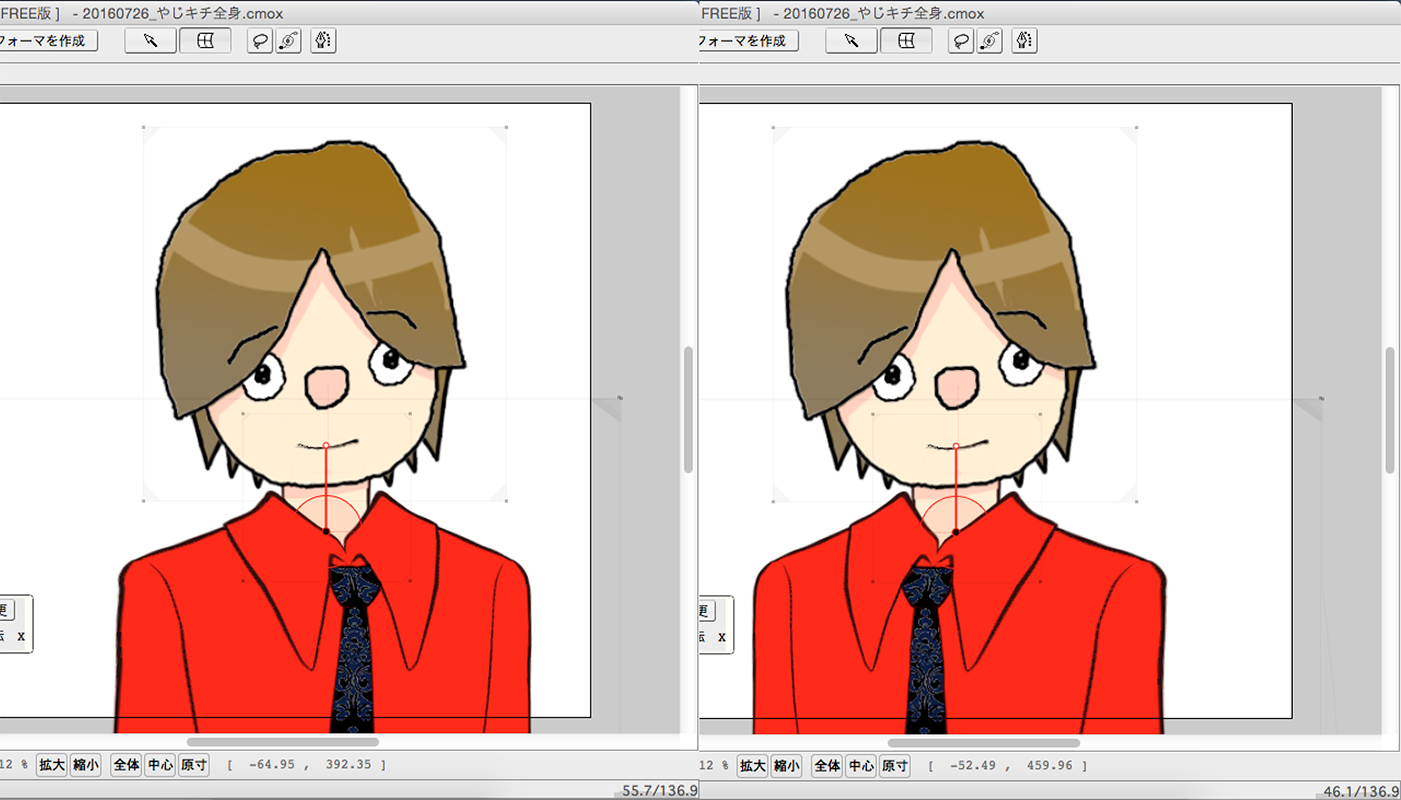
Task: Zoom in with 拡大 button in left window
Action: pyautogui.click(x=52, y=766)
